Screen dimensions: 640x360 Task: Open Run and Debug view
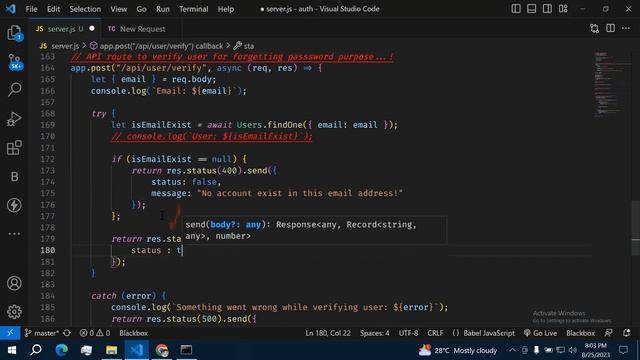[14, 119]
